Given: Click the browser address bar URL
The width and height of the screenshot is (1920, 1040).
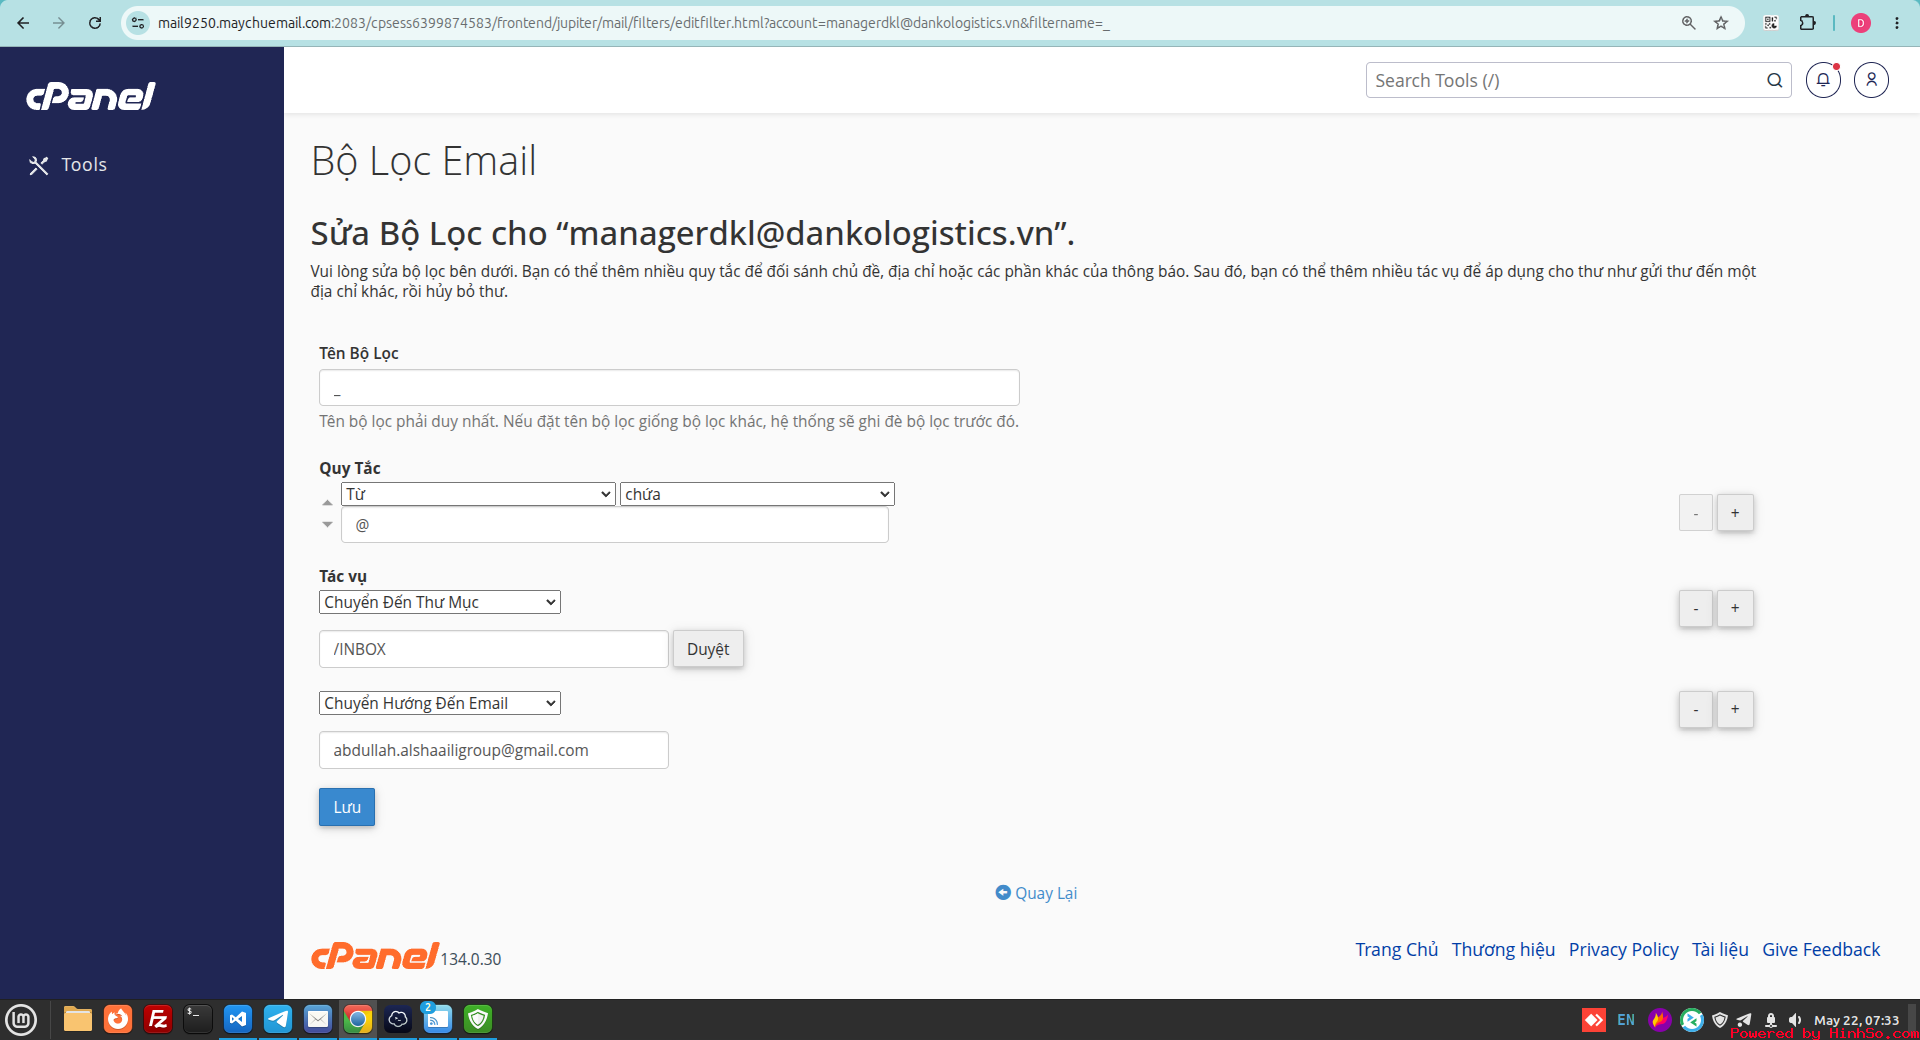Looking at the screenshot, I should 634,22.
